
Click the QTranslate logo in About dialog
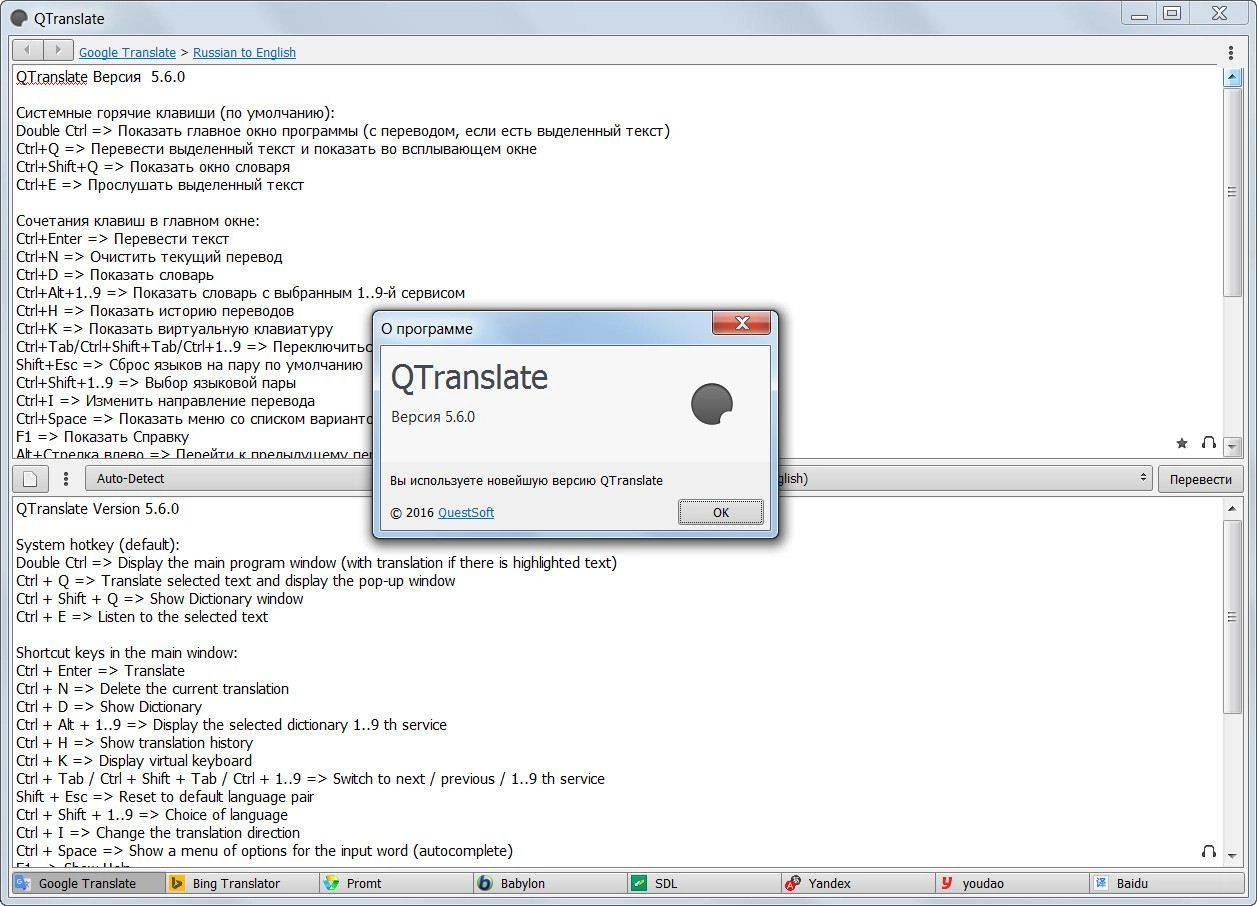click(x=712, y=404)
